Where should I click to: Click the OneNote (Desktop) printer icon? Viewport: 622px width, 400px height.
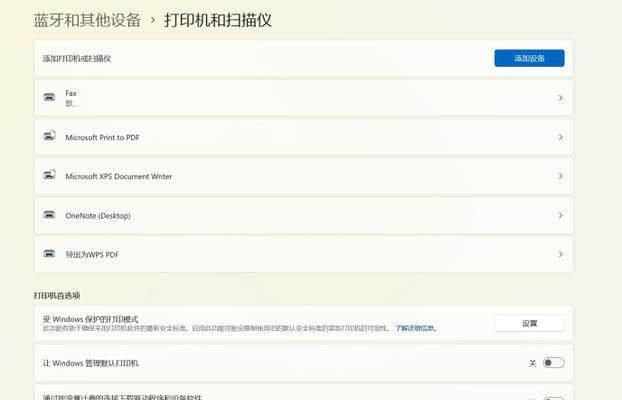(49, 215)
